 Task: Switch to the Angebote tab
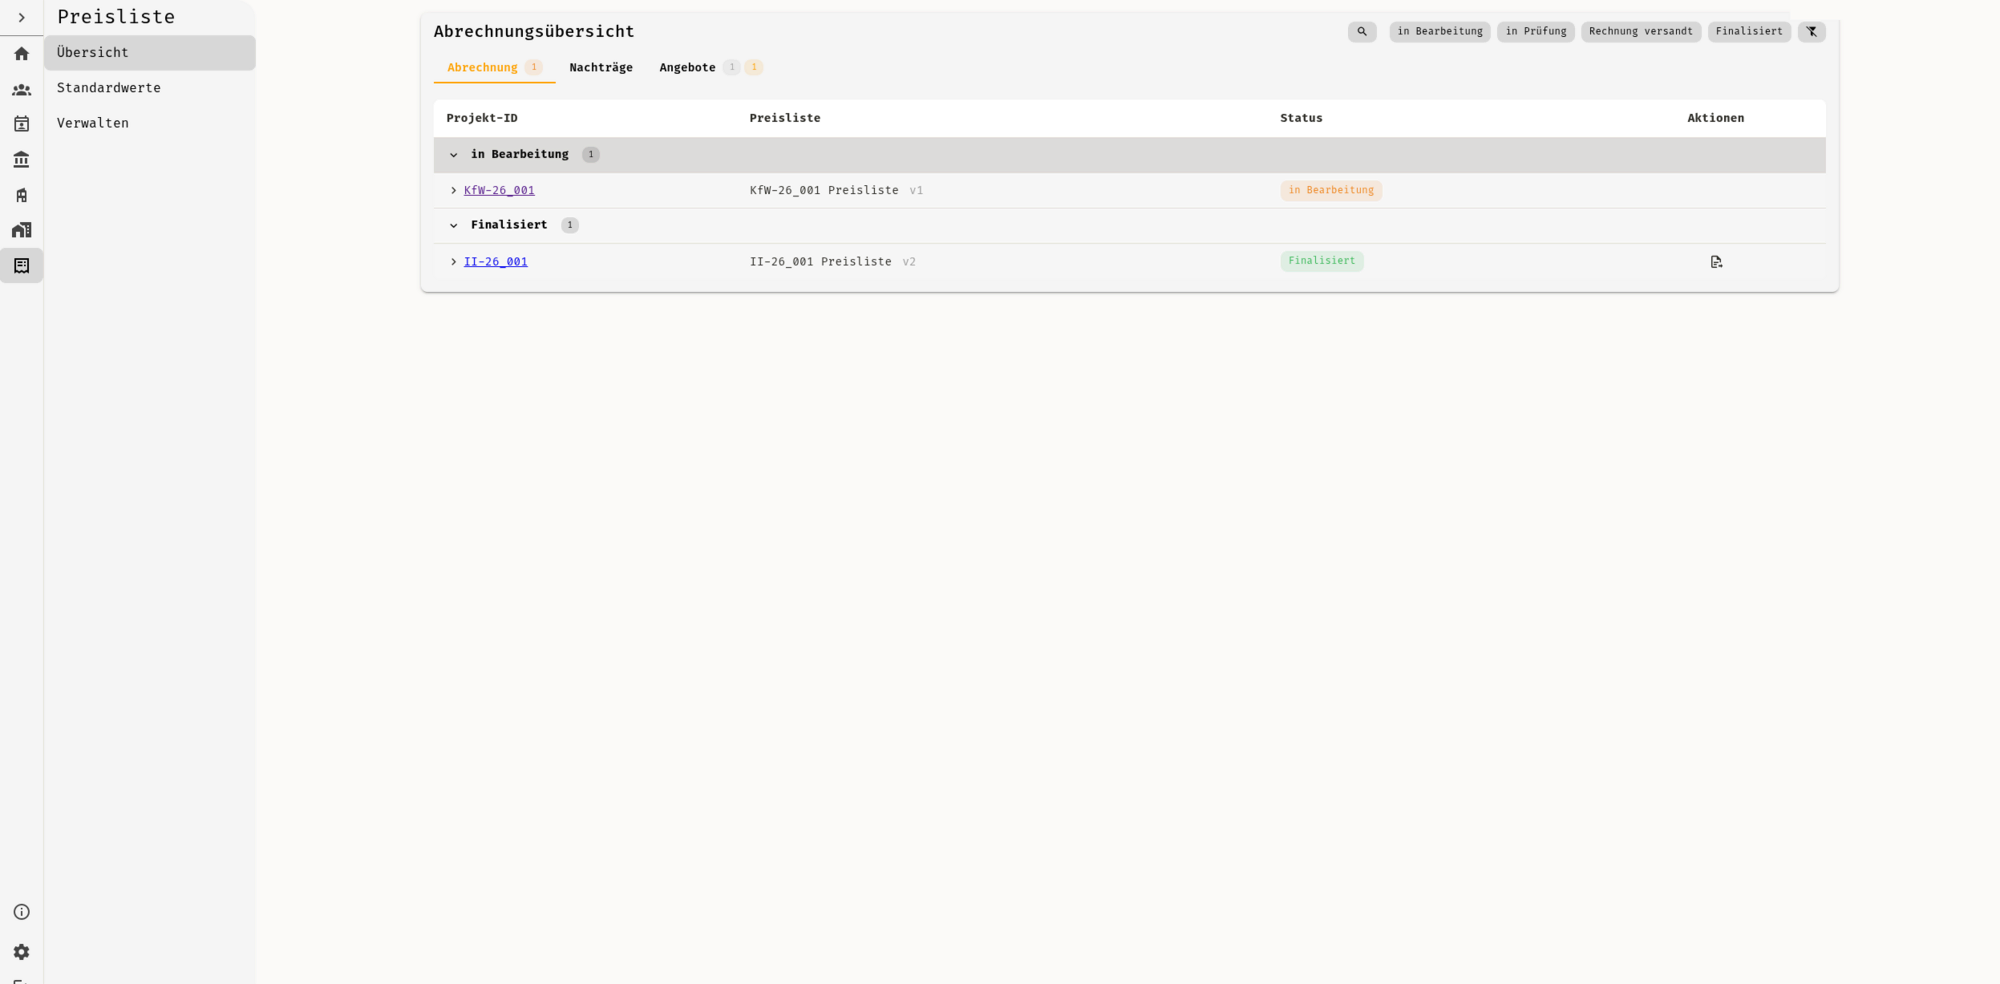pyautogui.click(x=710, y=68)
